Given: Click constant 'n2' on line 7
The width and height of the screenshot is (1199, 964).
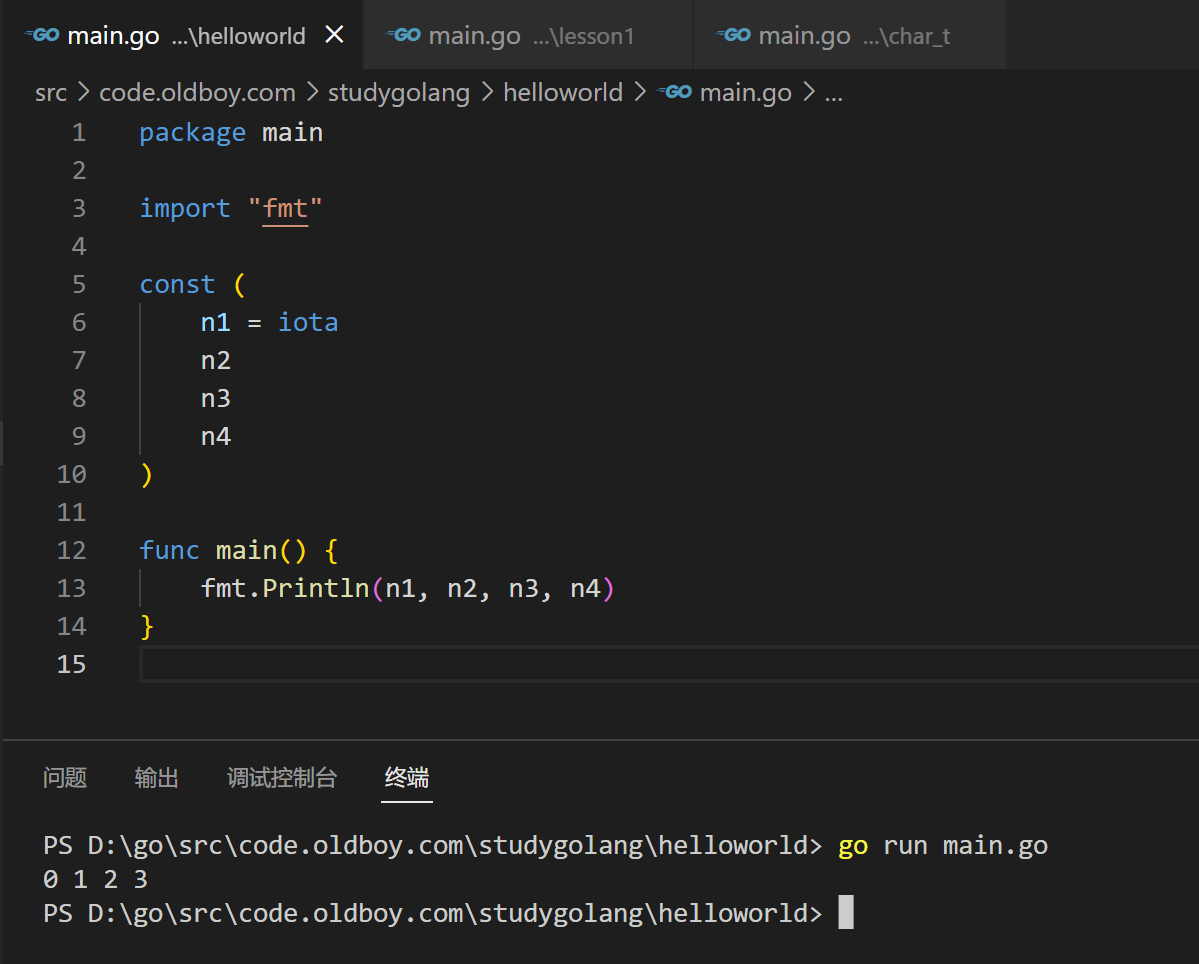Looking at the screenshot, I should click(216, 361).
